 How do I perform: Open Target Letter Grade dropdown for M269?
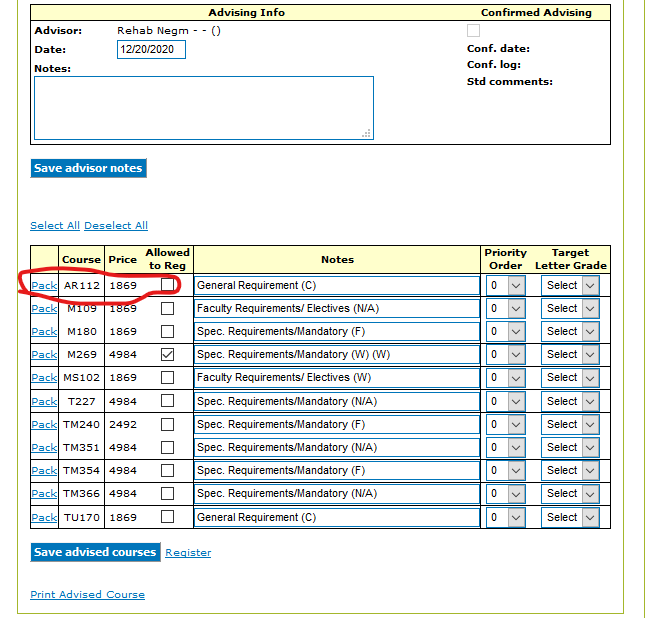click(570, 354)
